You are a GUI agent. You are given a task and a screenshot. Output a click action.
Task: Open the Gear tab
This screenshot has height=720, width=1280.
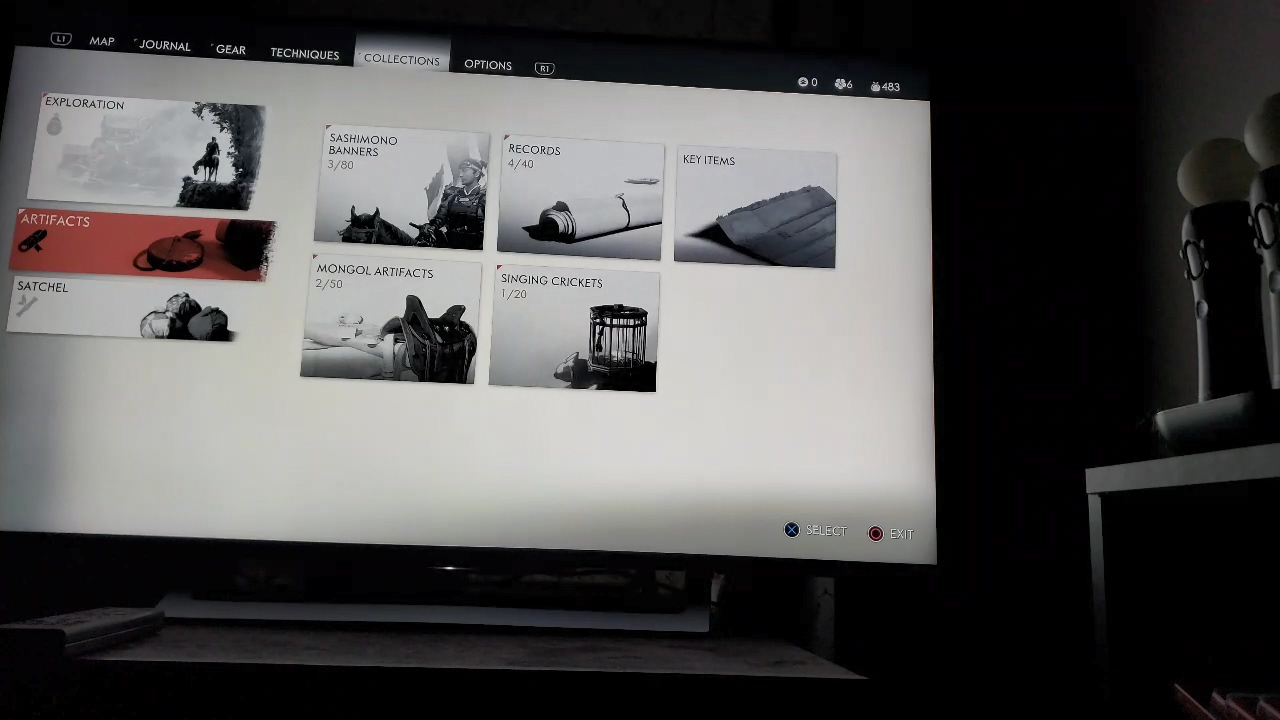pos(230,50)
